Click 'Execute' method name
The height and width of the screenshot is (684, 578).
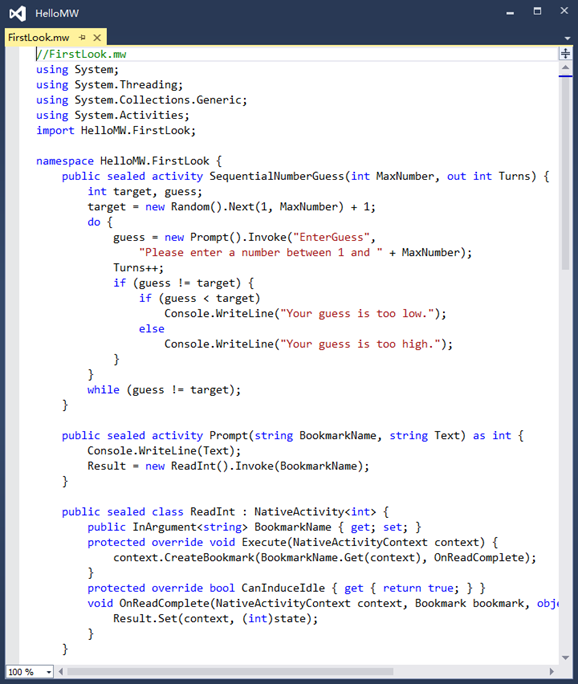click(264, 542)
